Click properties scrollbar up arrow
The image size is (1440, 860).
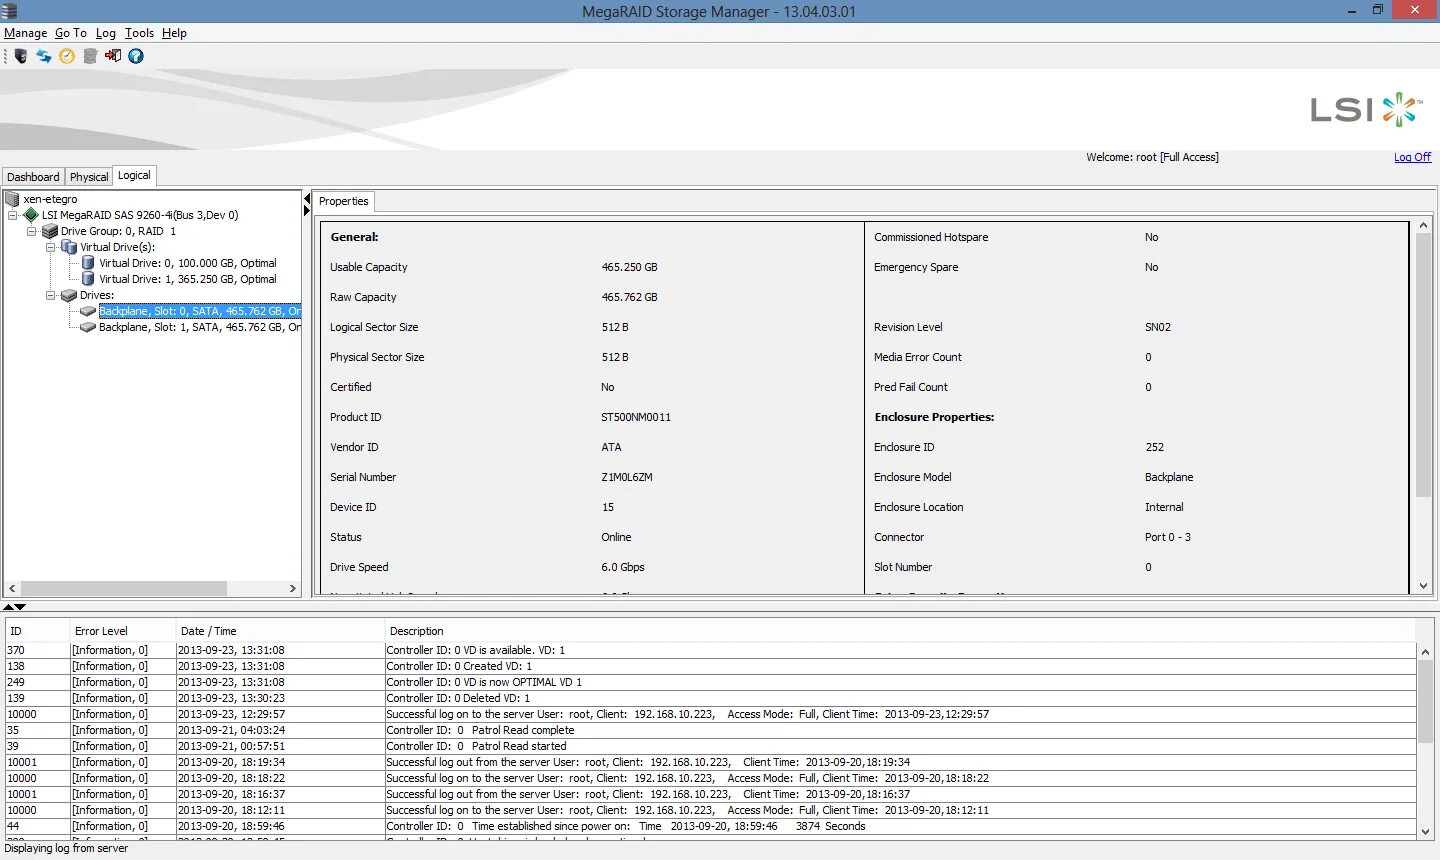click(x=1424, y=226)
